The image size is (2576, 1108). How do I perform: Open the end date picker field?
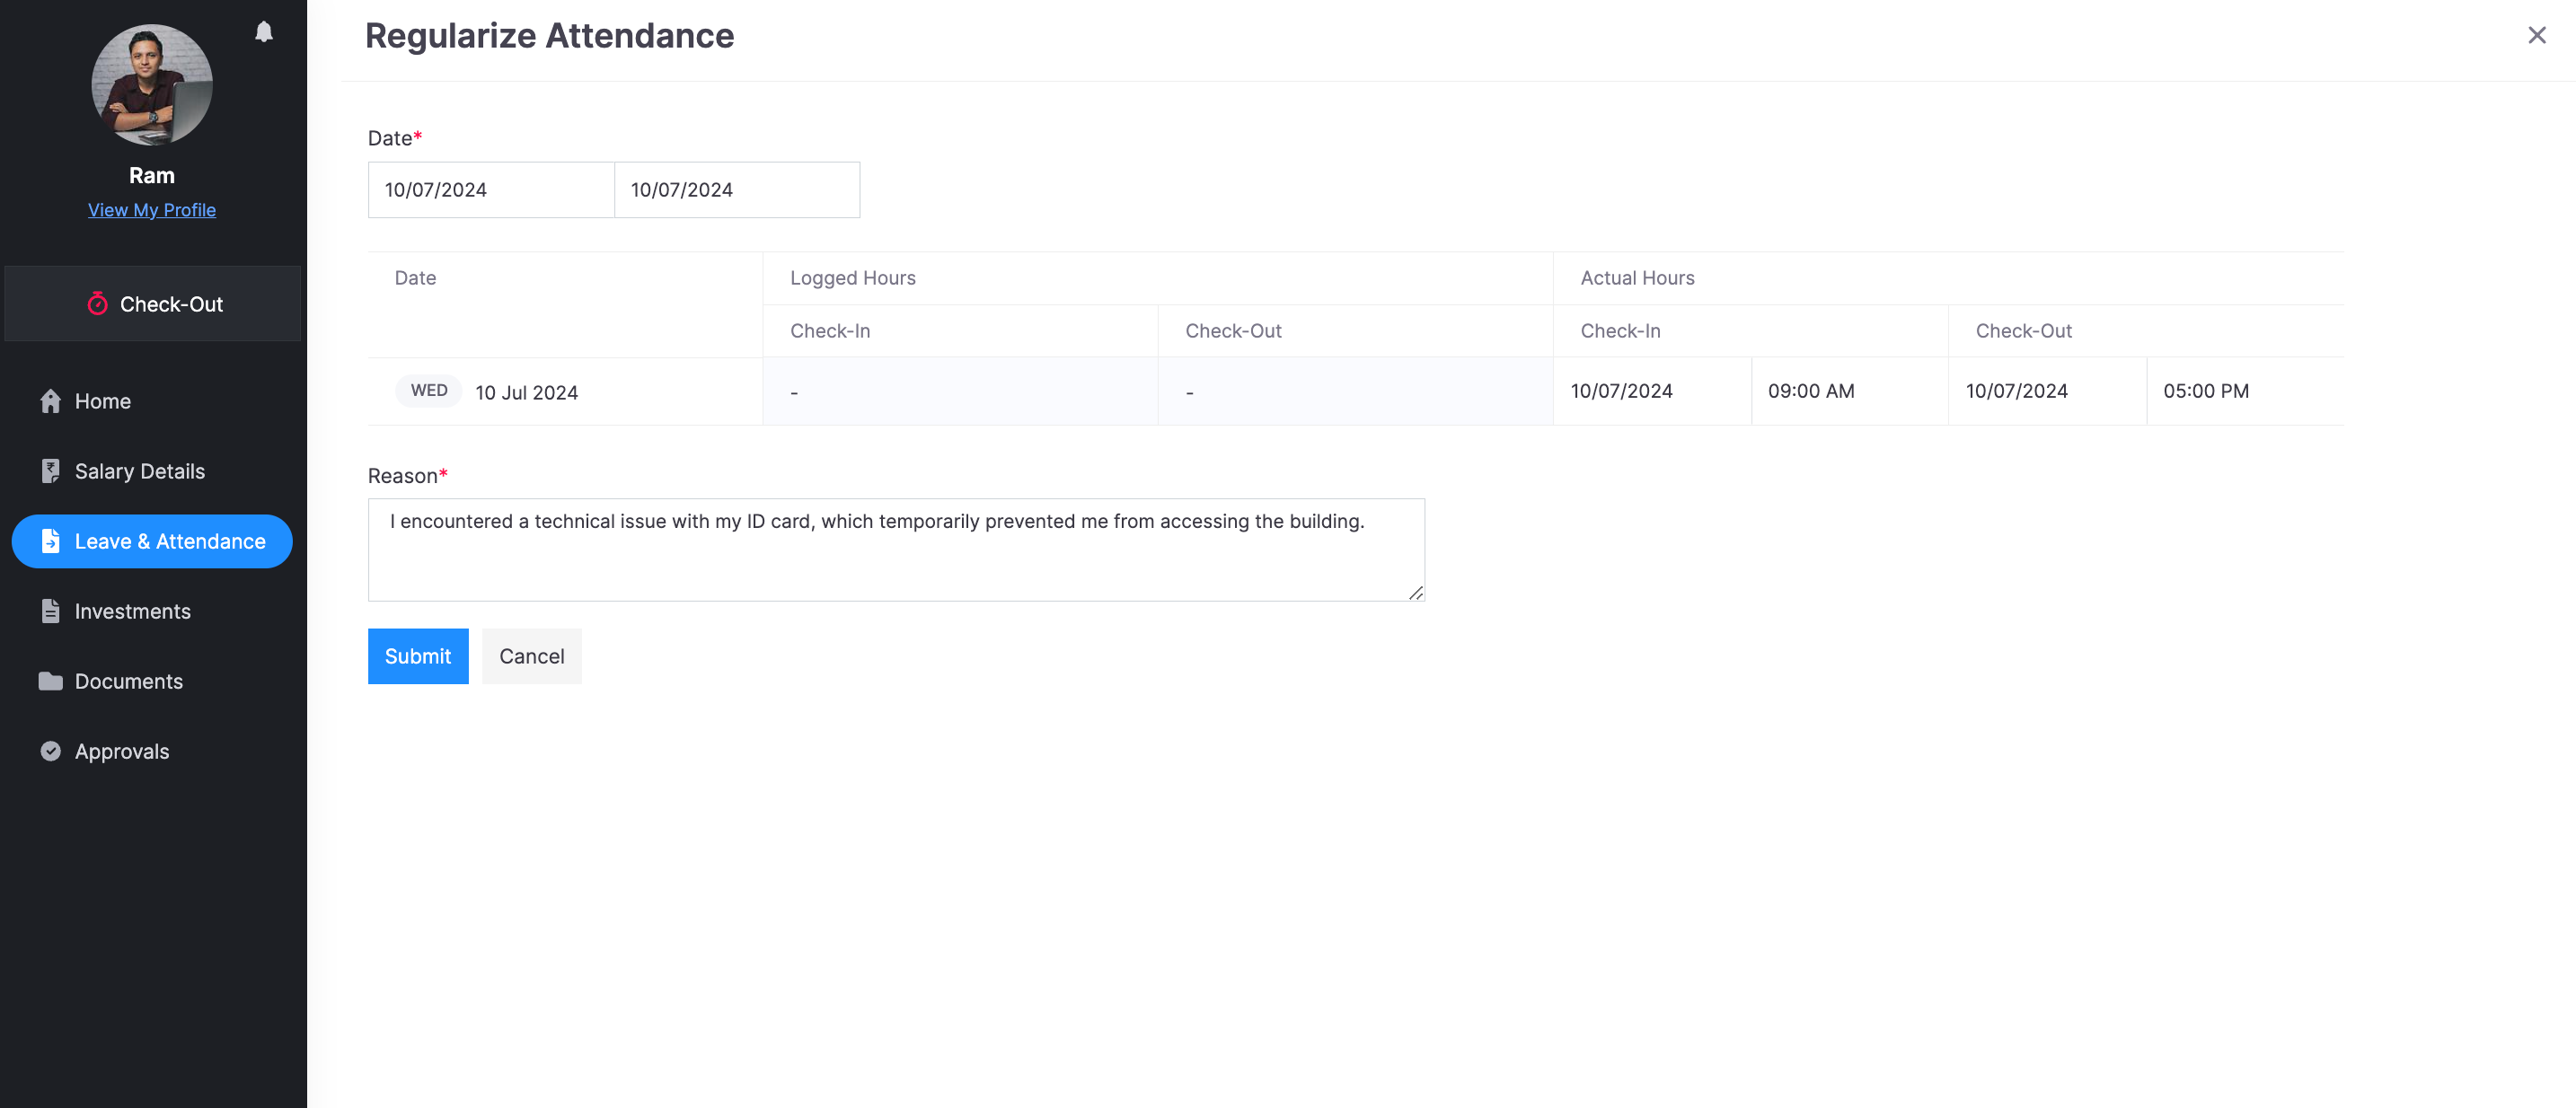click(x=736, y=190)
